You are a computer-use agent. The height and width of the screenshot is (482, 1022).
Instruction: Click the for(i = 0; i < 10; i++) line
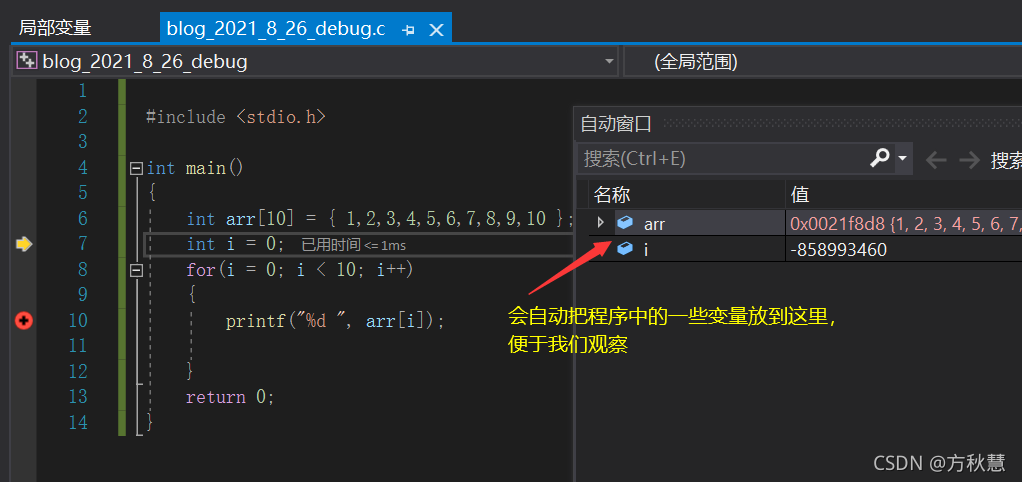tap(299, 270)
